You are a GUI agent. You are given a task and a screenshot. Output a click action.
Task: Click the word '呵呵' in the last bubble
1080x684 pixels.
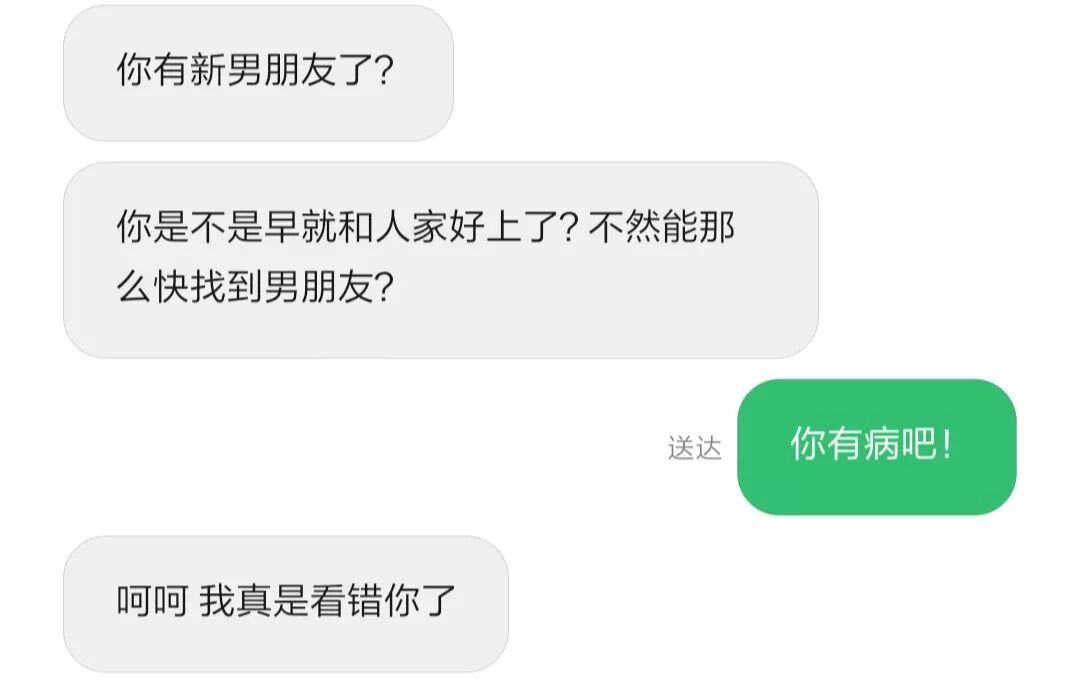[x=152, y=601]
